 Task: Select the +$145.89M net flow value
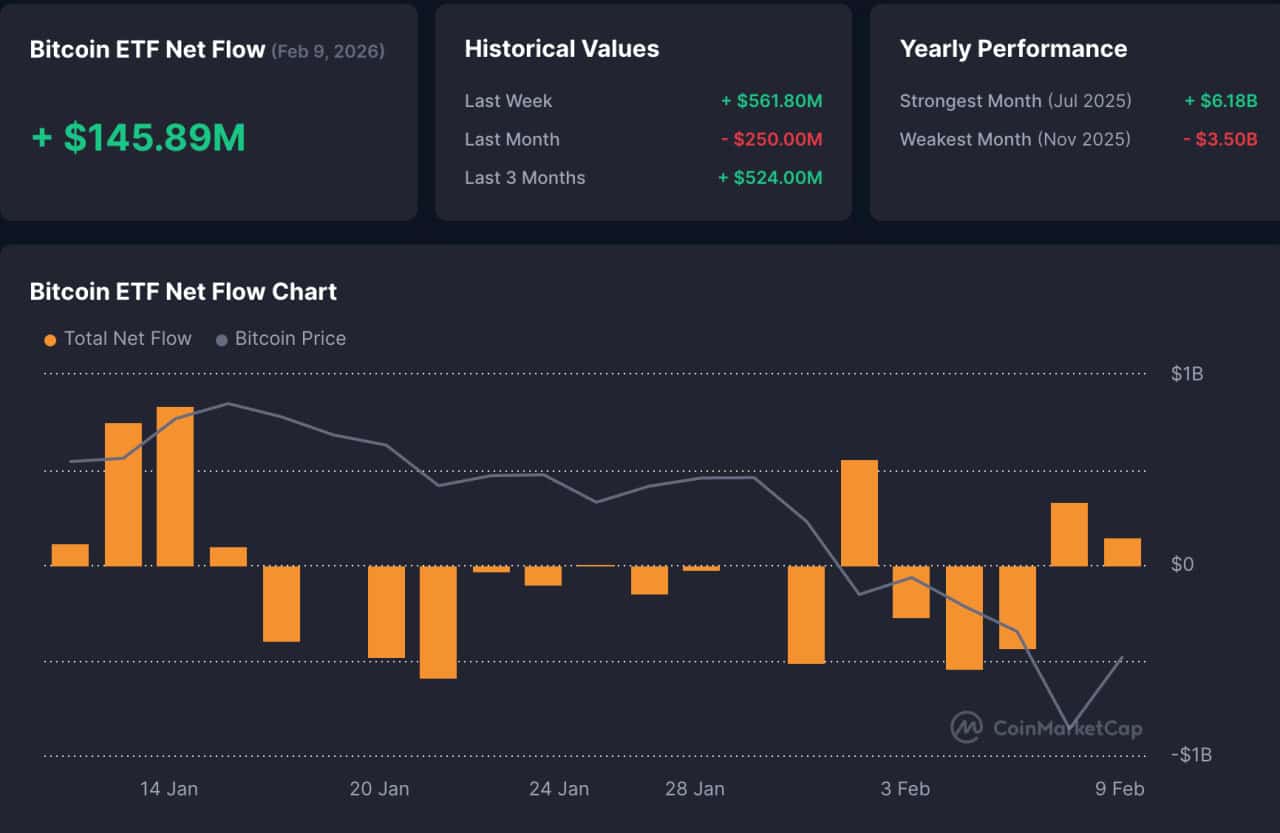pyautogui.click(x=138, y=137)
